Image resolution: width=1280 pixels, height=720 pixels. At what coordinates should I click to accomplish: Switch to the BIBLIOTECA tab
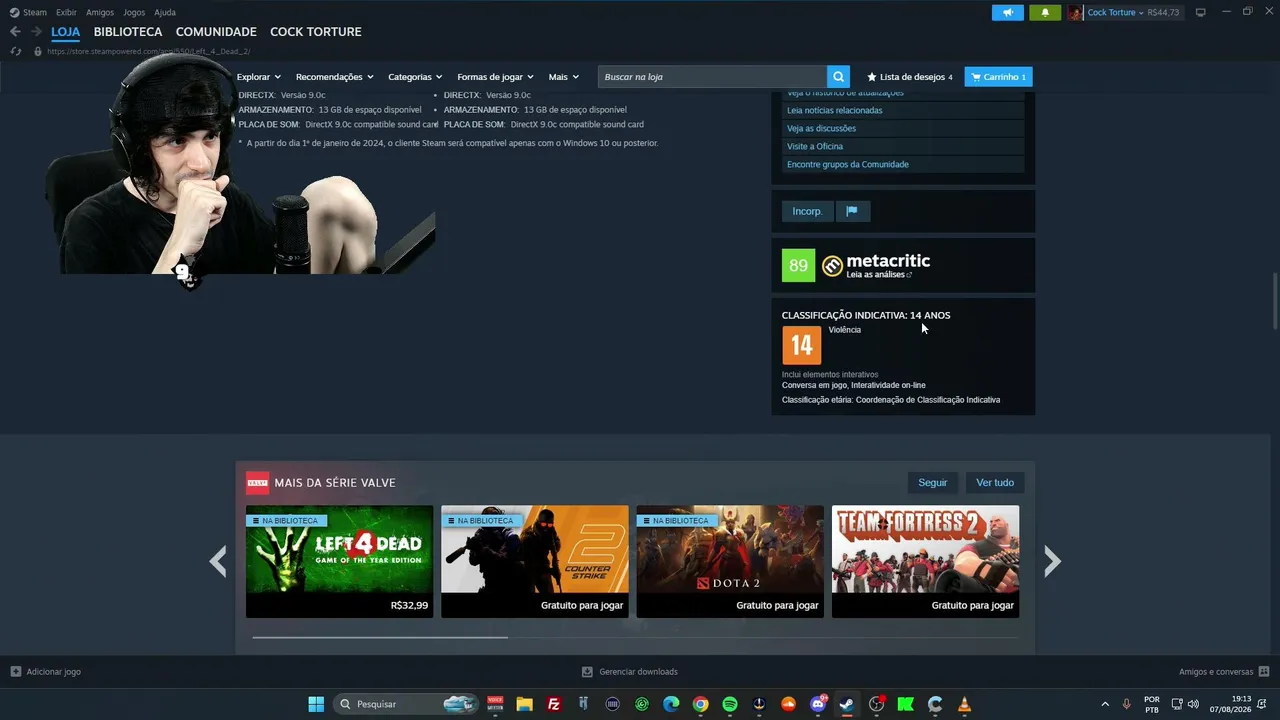click(x=128, y=32)
